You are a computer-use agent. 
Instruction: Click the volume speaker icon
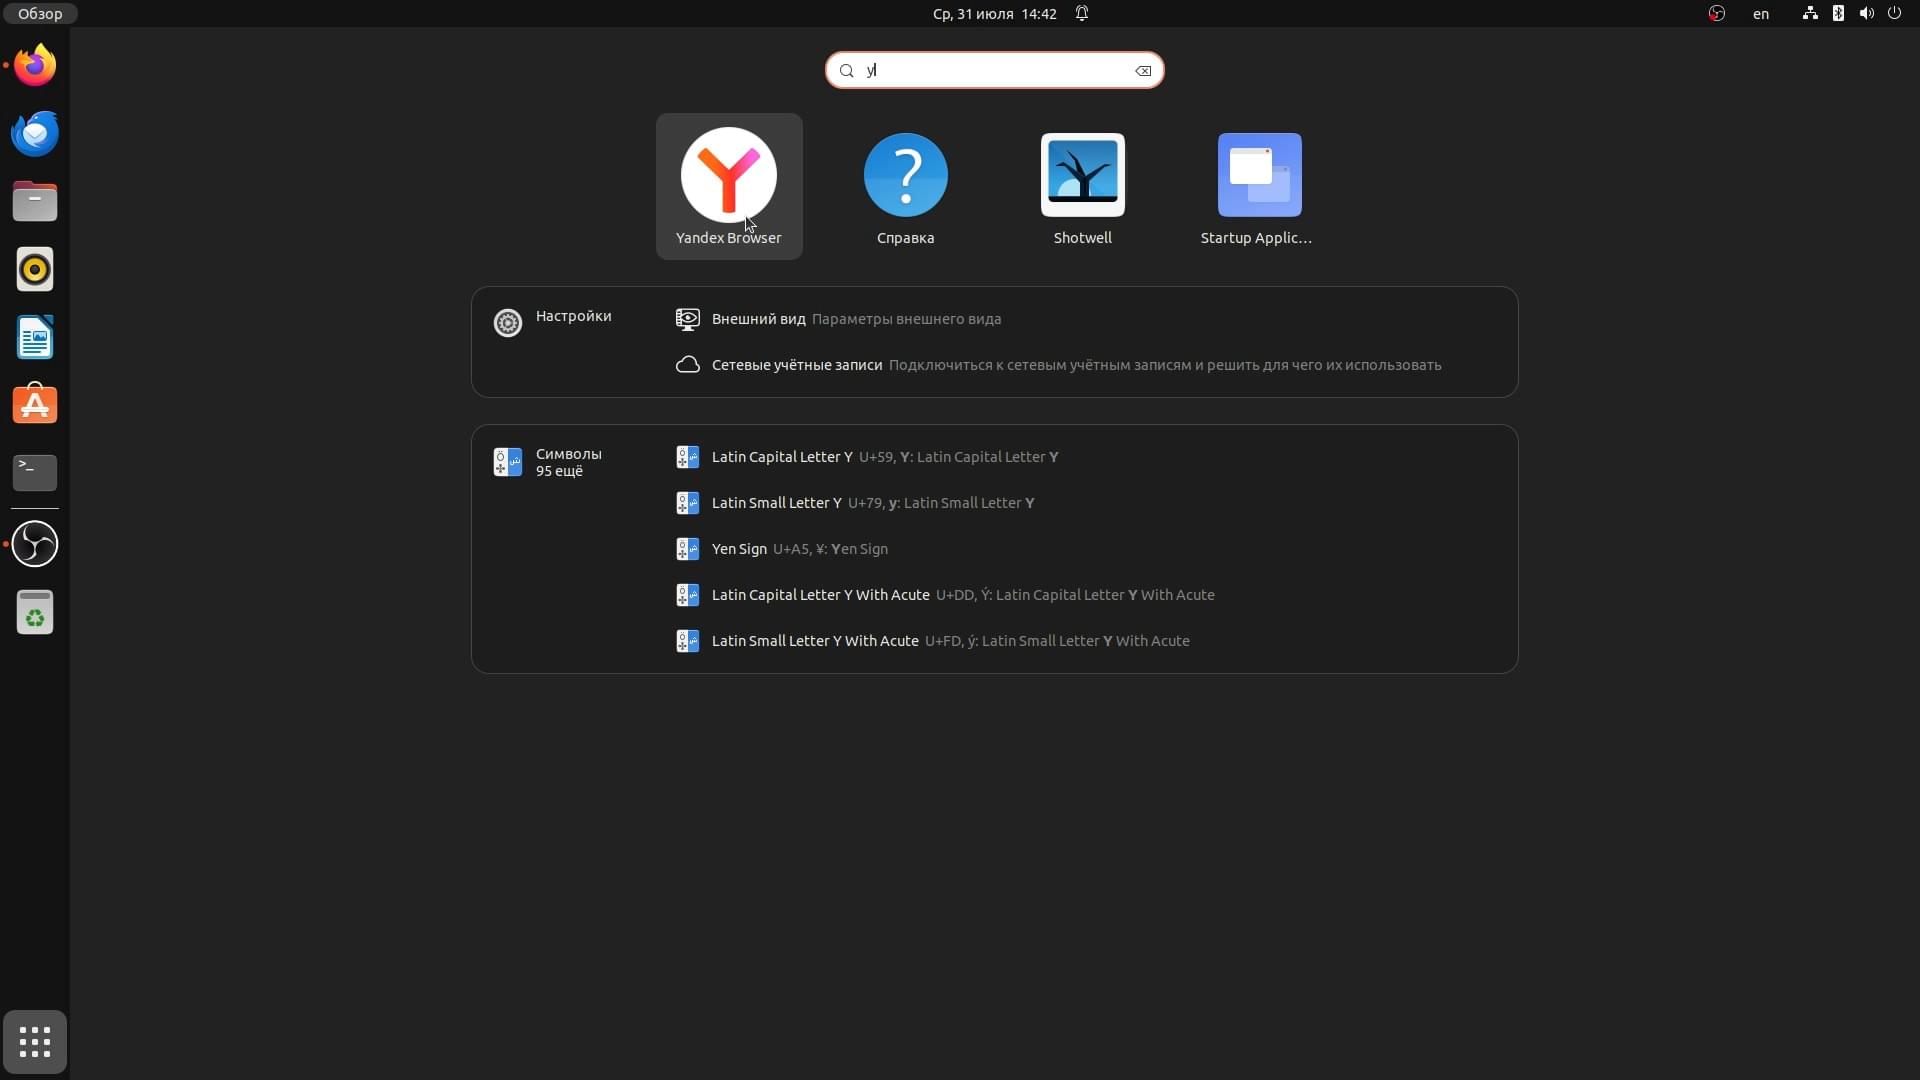(x=1866, y=14)
